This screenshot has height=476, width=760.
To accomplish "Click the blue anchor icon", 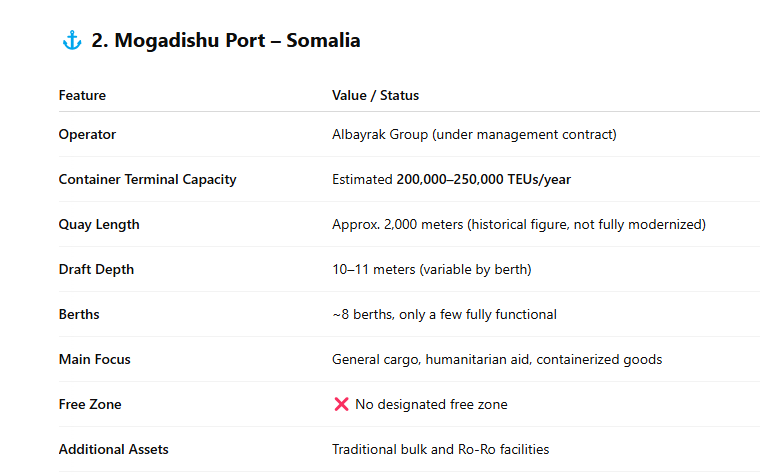I will pyautogui.click(x=72, y=40).
